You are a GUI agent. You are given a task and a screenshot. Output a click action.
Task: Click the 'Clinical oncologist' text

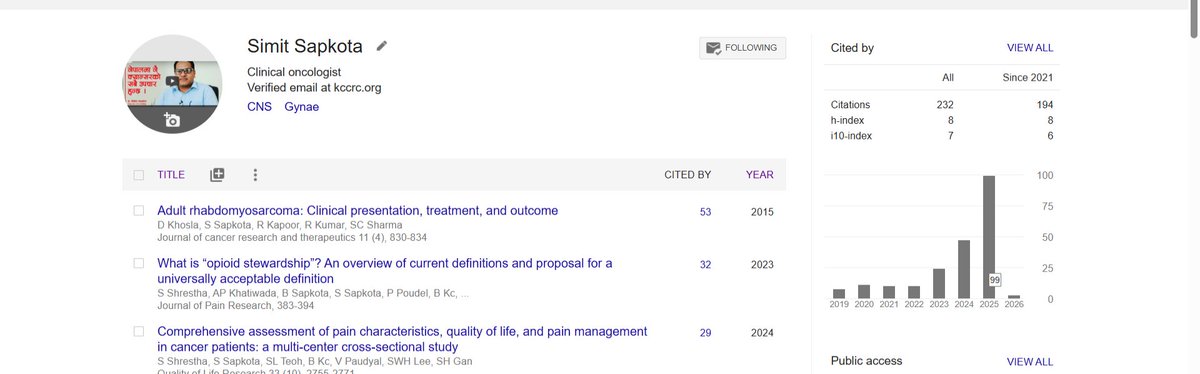point(294,72)
